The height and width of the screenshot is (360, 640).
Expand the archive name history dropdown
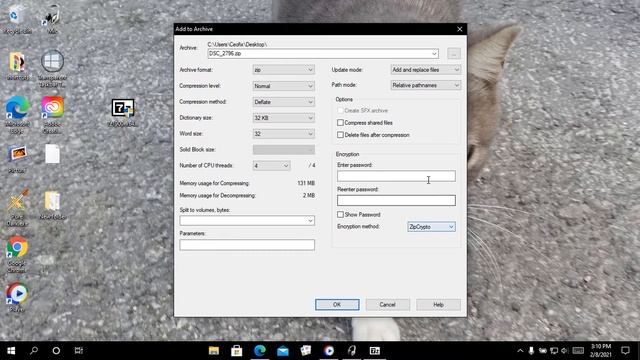(x=434, y=53)
